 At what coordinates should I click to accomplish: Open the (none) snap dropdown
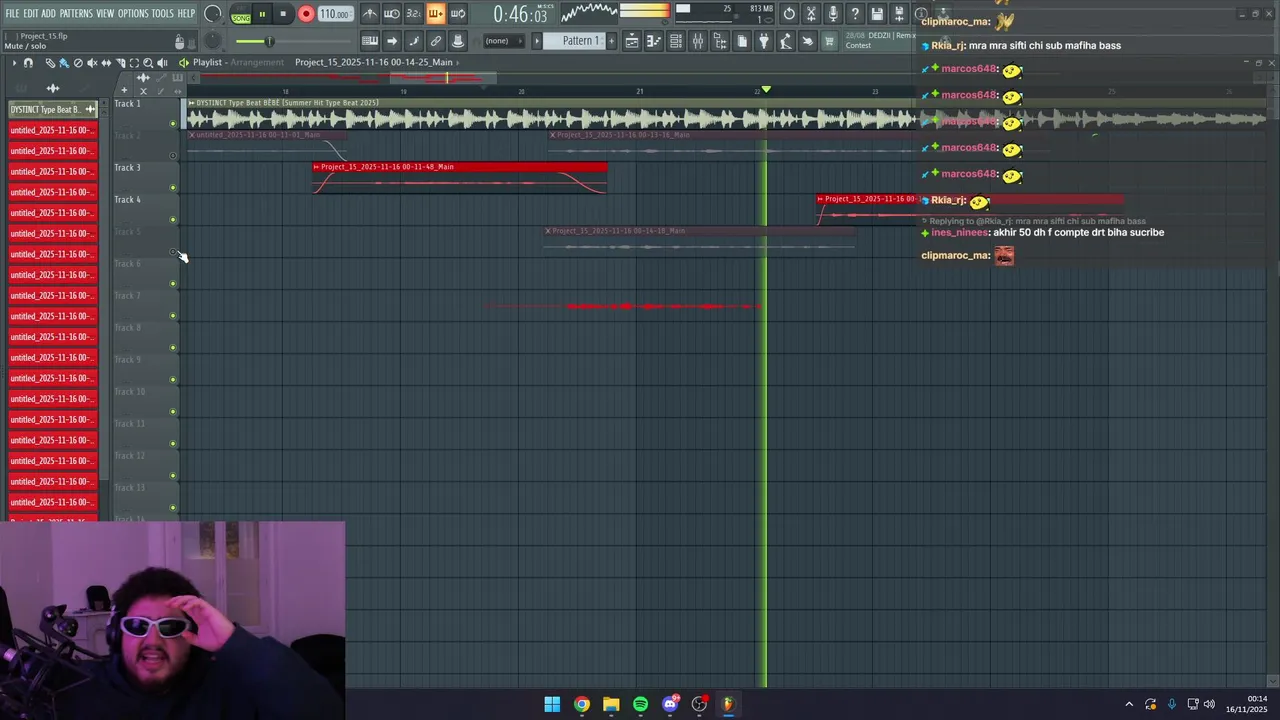click(x=504, y=41)
